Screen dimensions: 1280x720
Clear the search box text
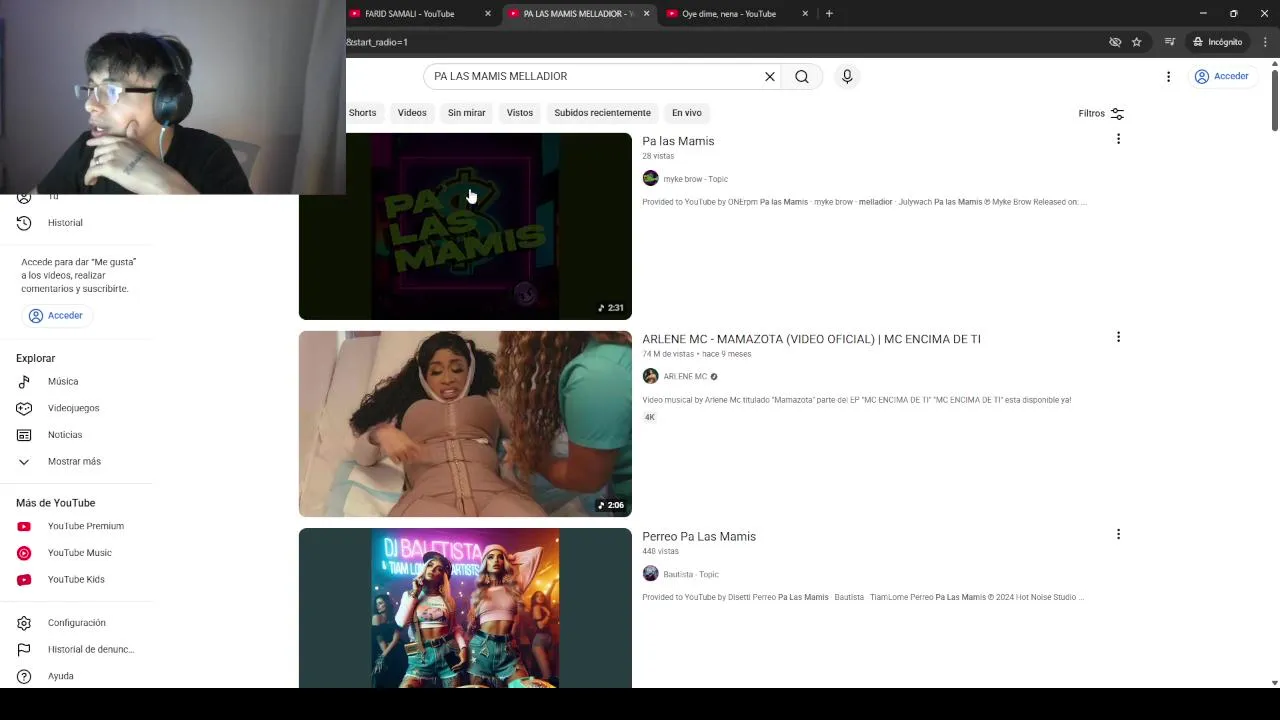click(x=770, y=76)
